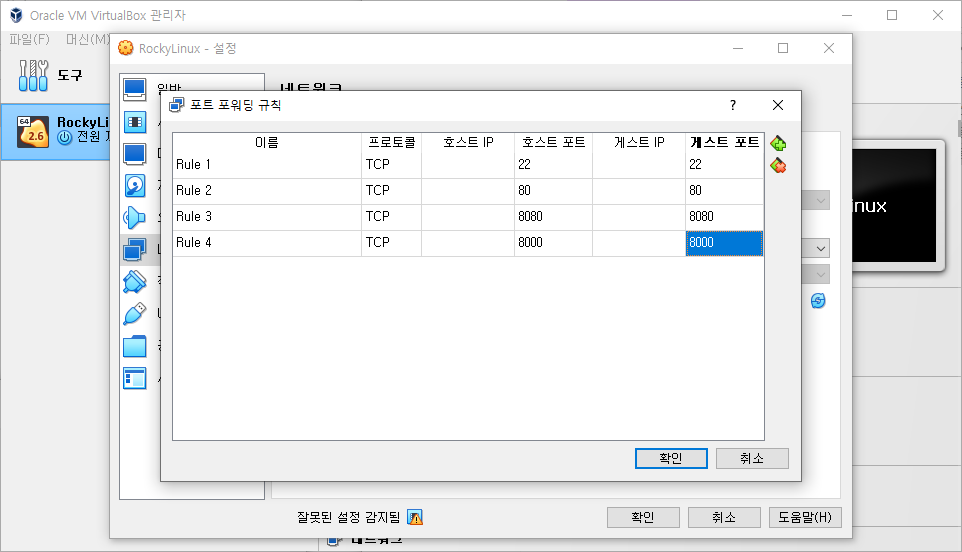Click the TCP protocol cell of Rule 2
The height and width of the screenshot is (552, 962).
click(x=391, y=191)
